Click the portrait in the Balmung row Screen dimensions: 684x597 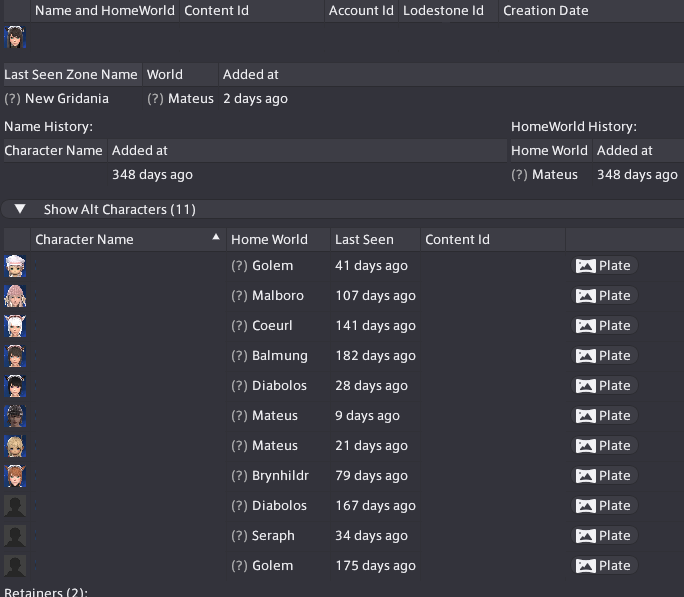pos(15,356)
